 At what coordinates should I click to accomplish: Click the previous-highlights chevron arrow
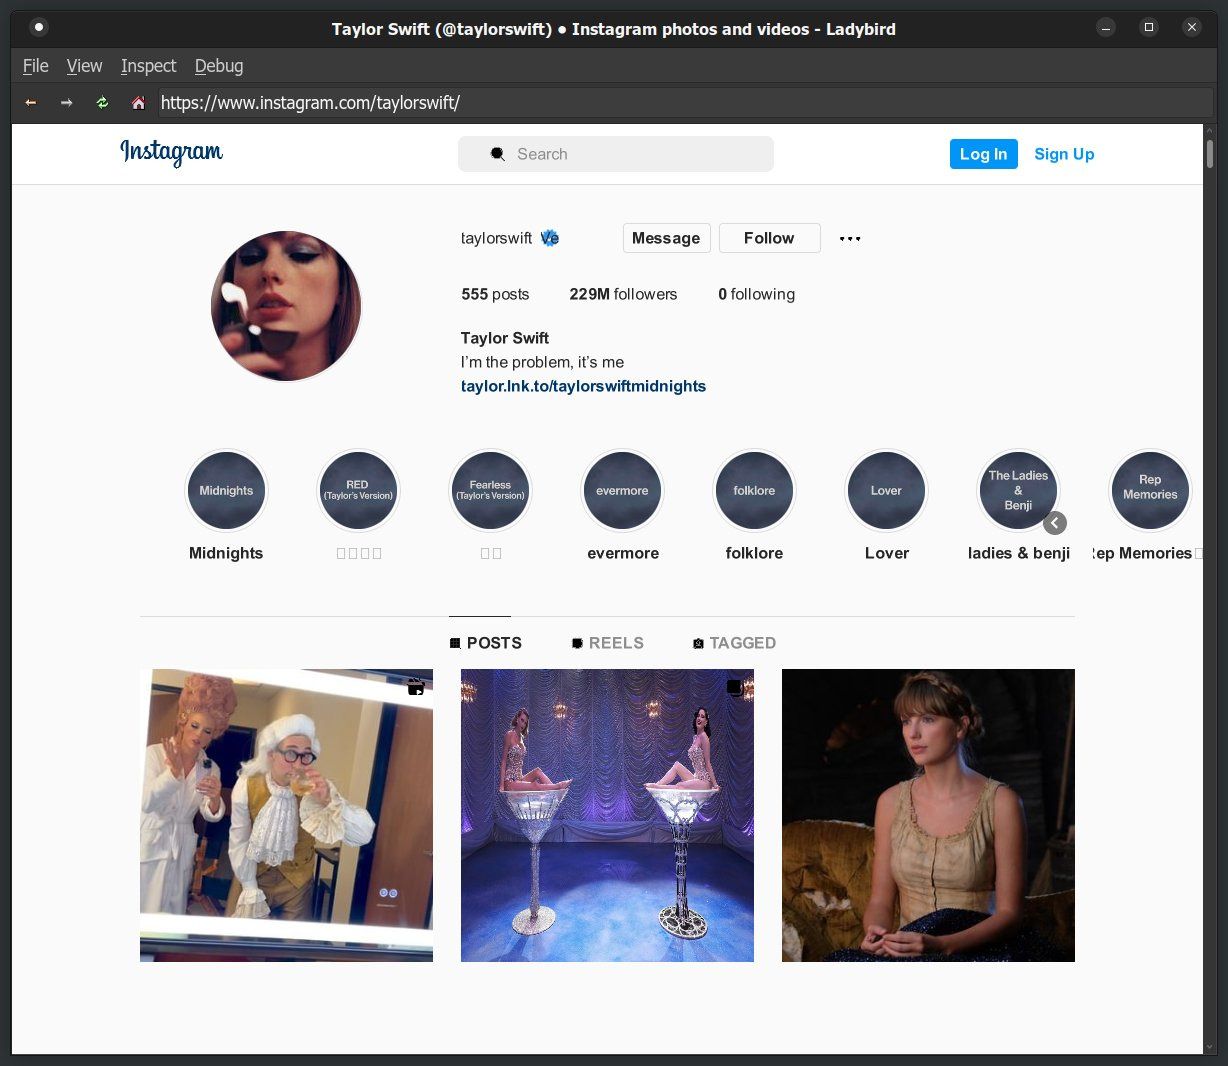pyautogui.click(x=1055, y=523)
